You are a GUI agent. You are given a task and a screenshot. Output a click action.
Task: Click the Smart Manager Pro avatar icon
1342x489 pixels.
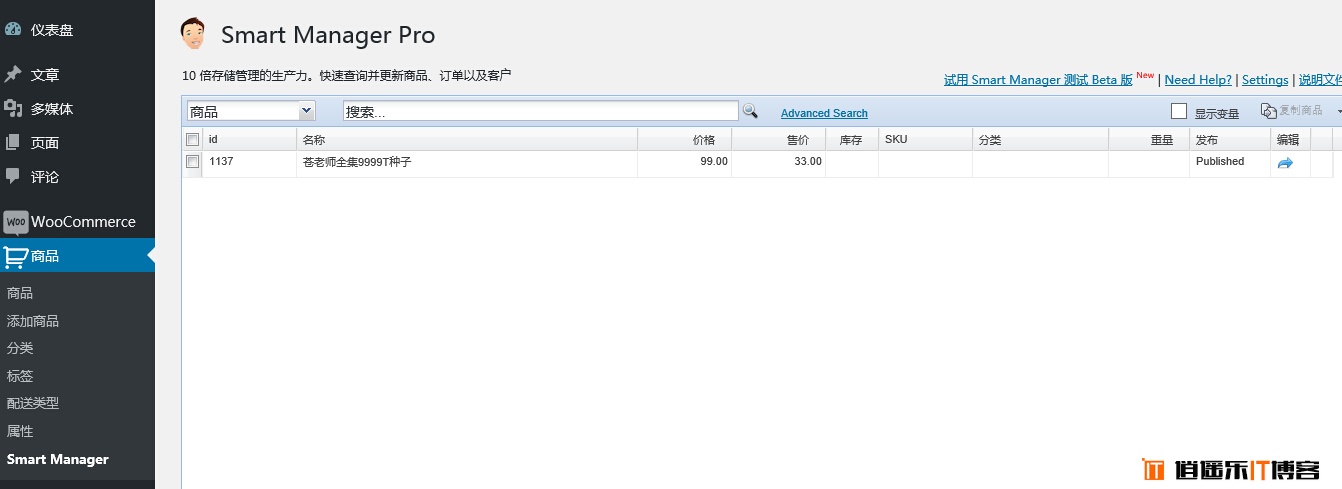tap(193, 34)
